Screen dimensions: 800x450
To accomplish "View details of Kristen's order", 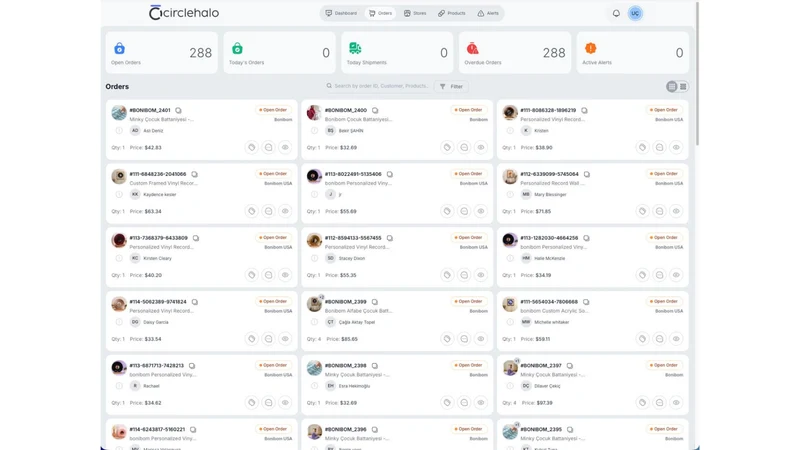I will pyautogui.click(x=676, y=147).
